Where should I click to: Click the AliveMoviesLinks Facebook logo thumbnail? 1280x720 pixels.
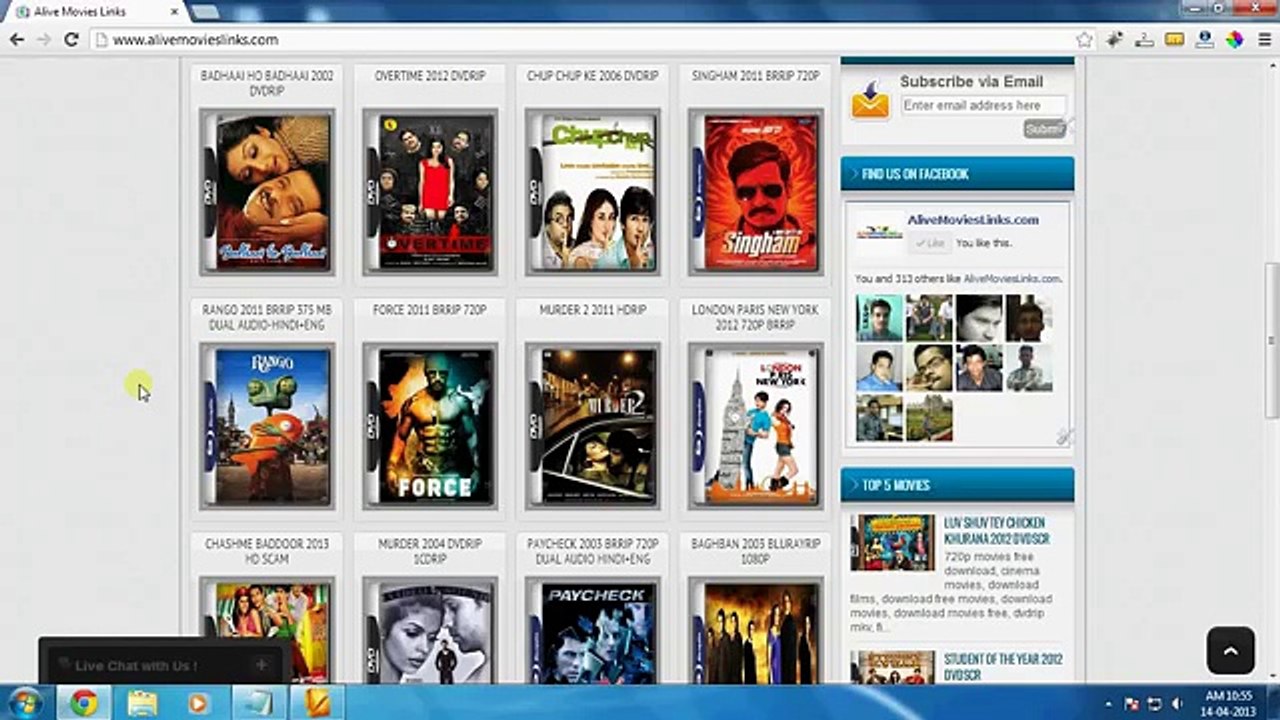(x=879, y=232)
